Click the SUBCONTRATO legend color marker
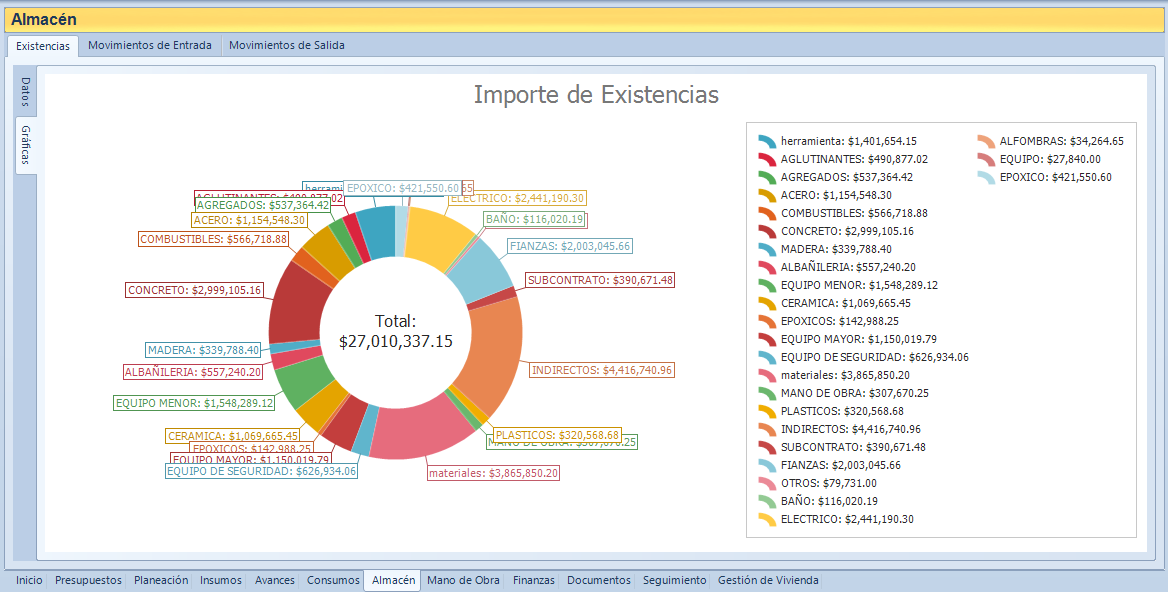The height and width of the screenshot is (592, 1168). pos(767,447)
